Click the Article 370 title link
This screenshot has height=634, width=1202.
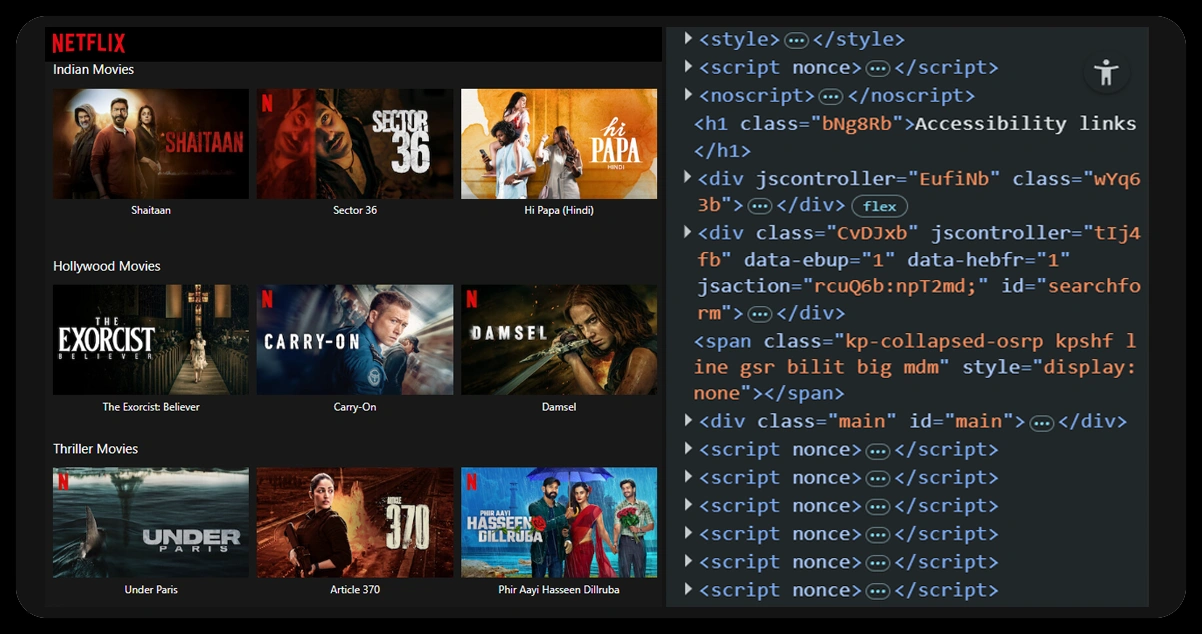click(x=355, y=590)
